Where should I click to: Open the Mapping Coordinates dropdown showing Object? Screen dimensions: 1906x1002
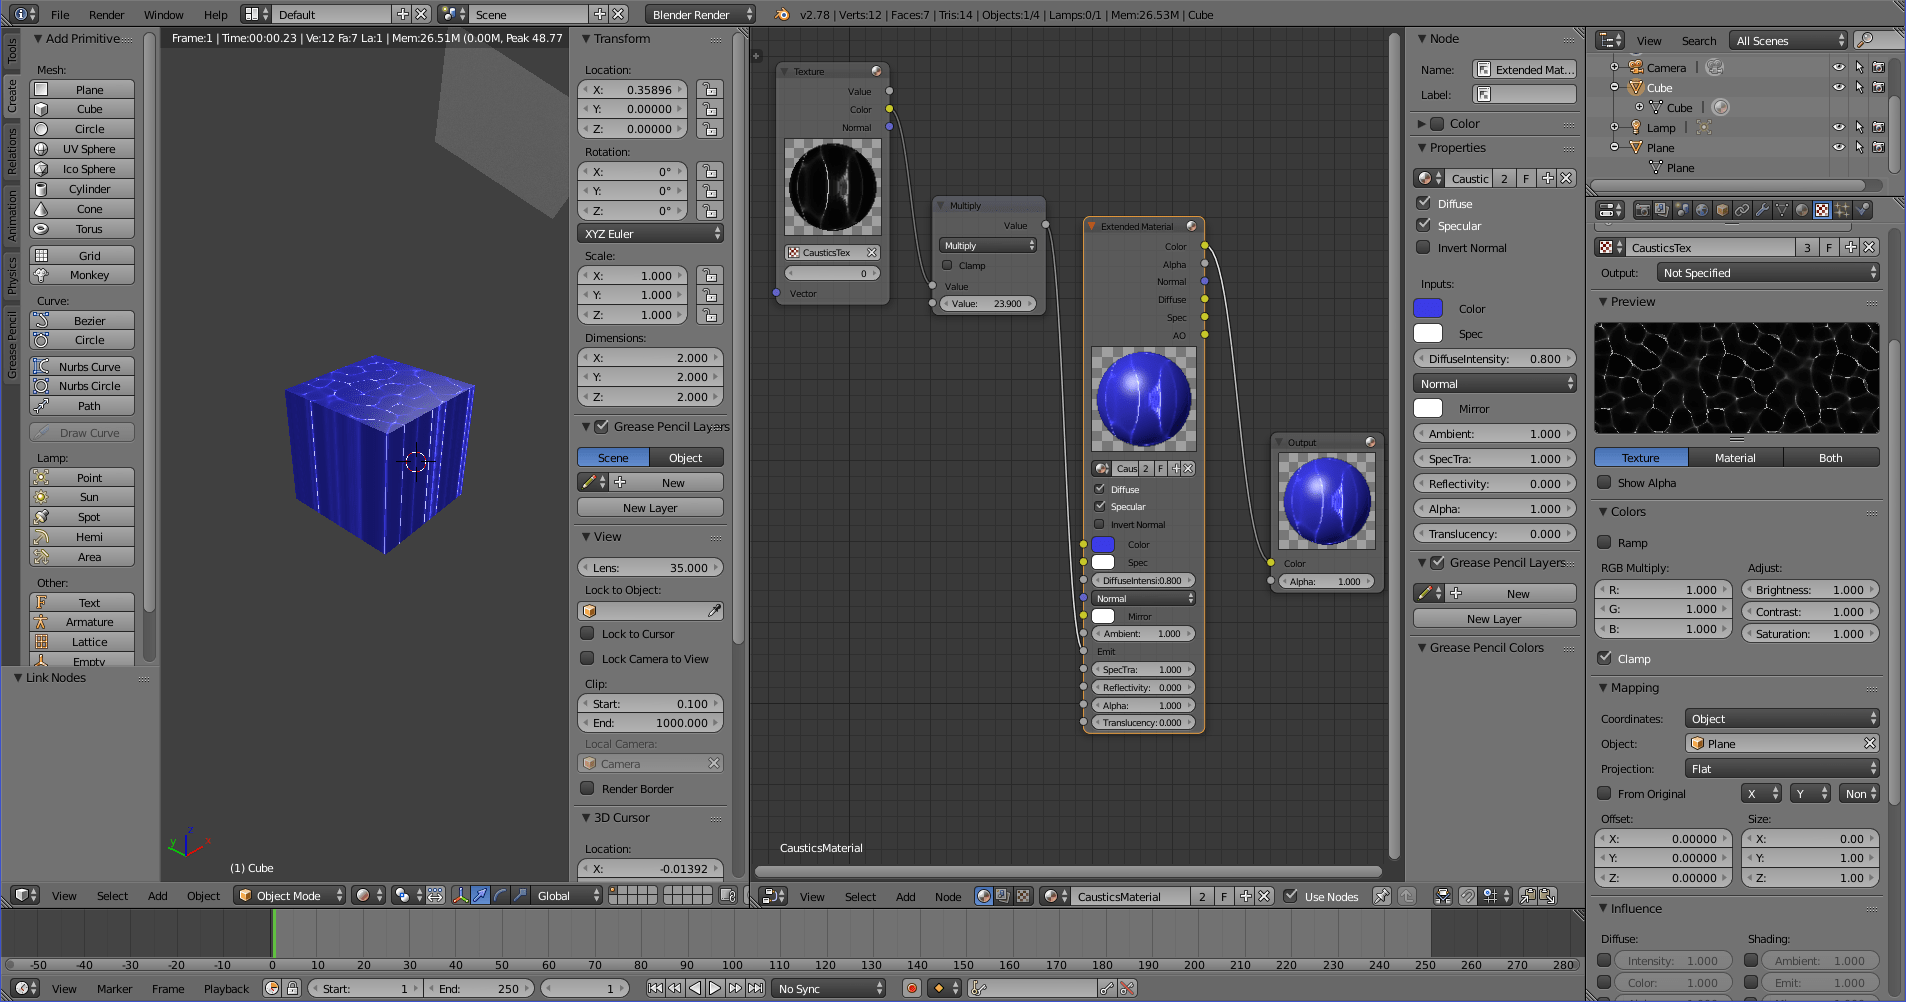(1781, 718)
